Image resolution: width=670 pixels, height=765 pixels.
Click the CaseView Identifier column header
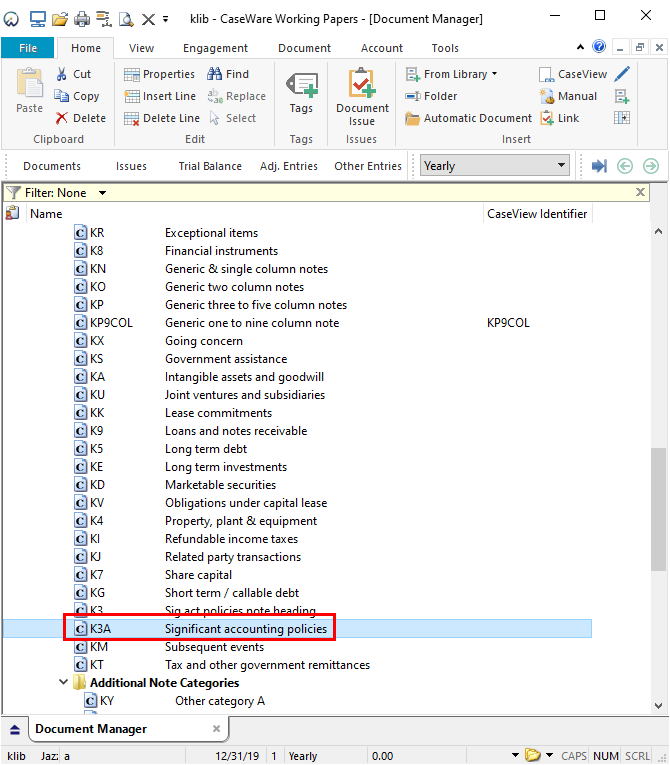coord(537,214)
